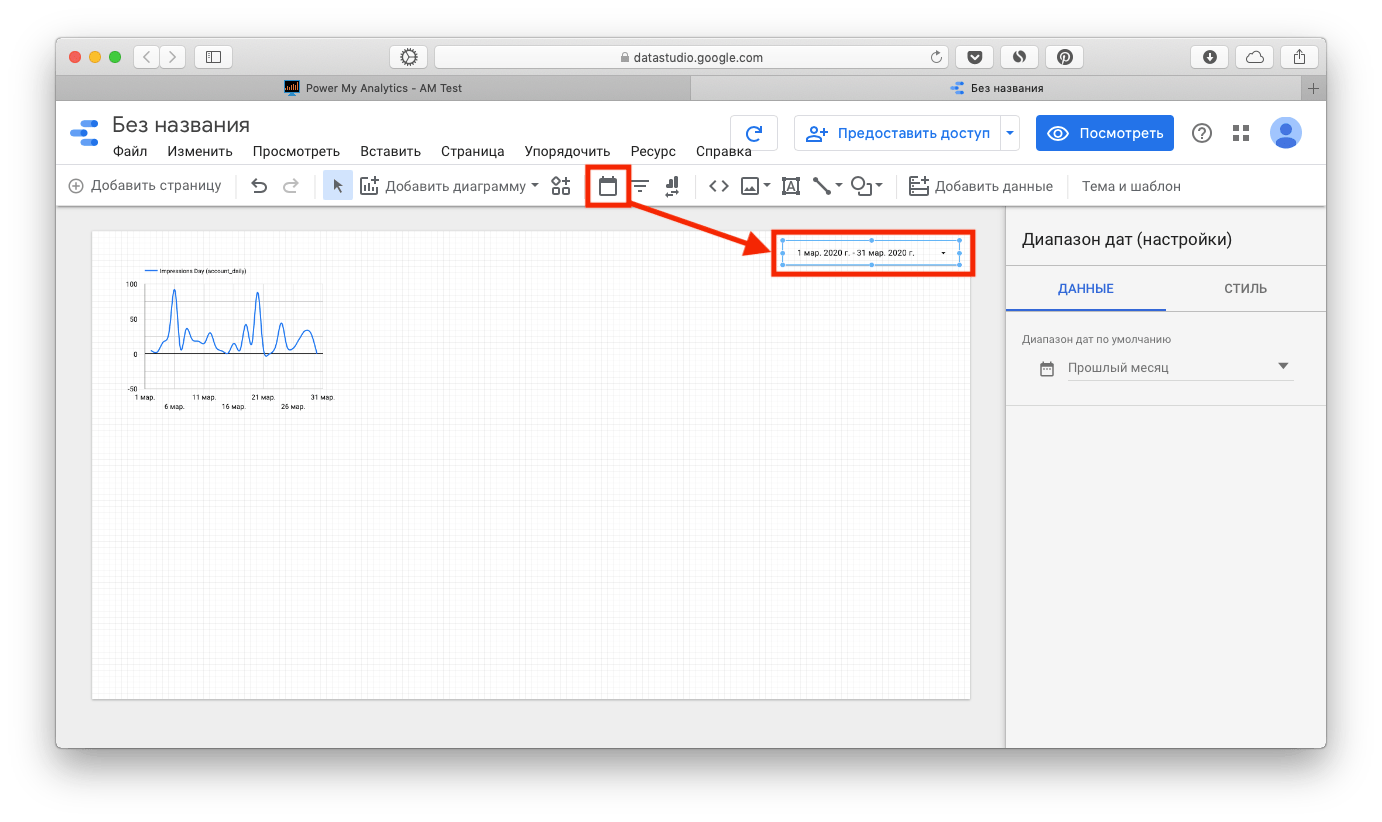
Task: Expand the shape tool dropdown arrow
Action: point(879,186)
